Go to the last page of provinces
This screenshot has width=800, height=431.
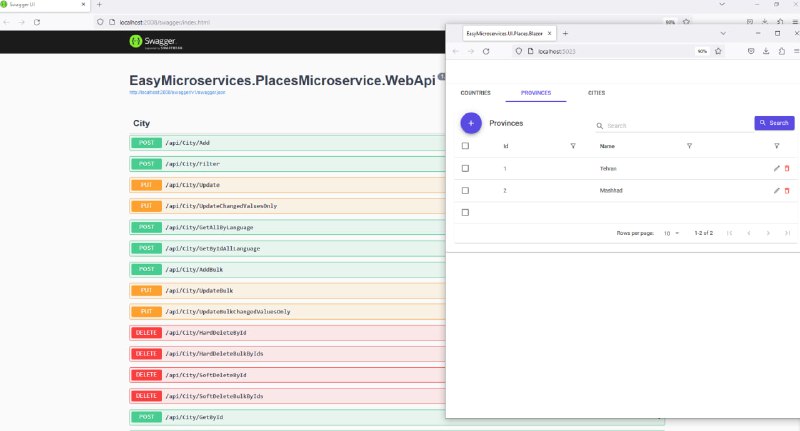pos(787,233)
